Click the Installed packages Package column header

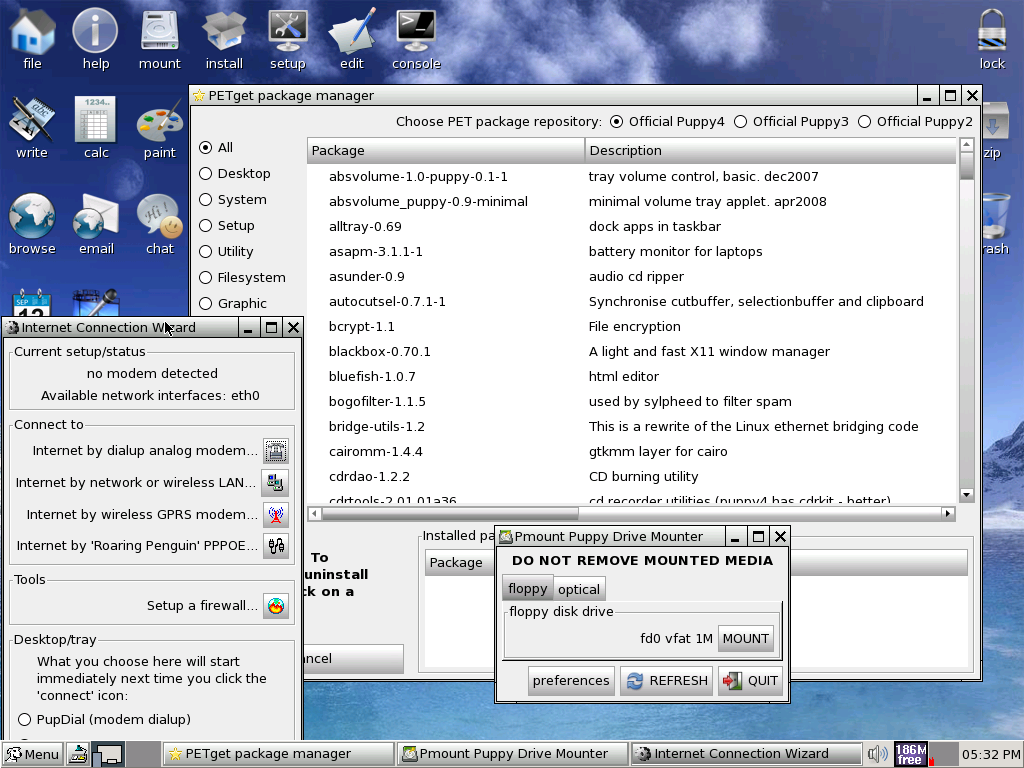point(460,563)
